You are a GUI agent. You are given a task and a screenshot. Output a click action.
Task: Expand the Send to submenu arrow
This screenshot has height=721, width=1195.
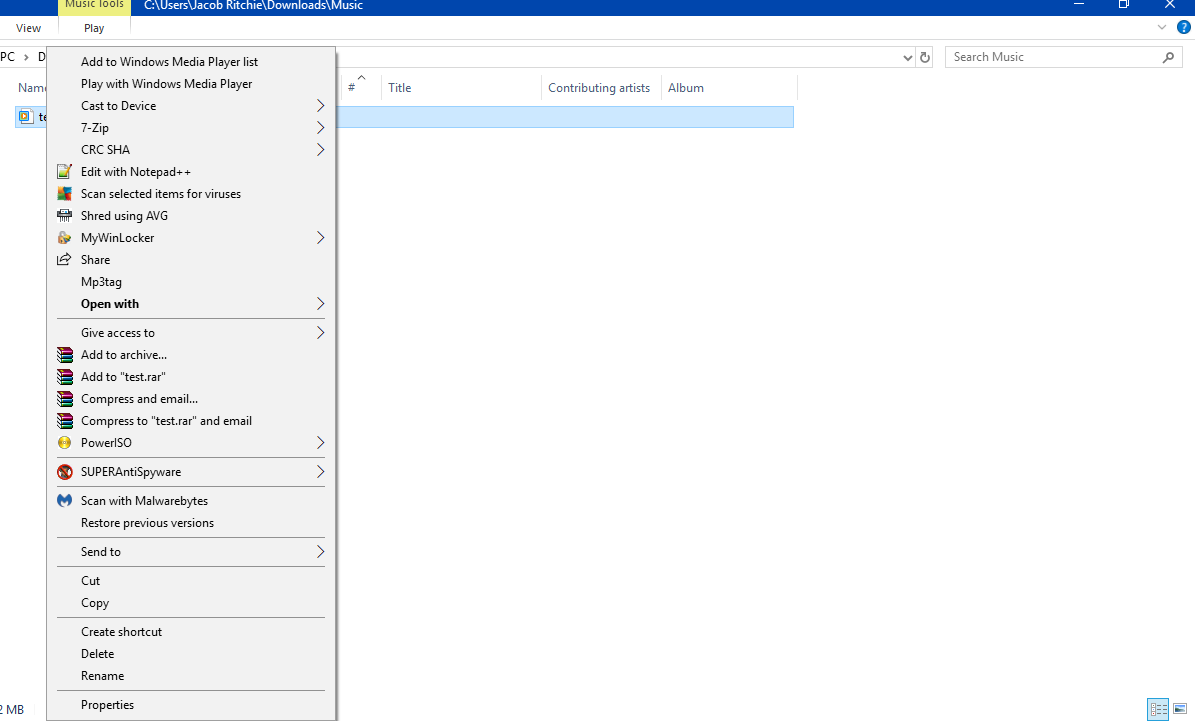click(x=321, y=552)
